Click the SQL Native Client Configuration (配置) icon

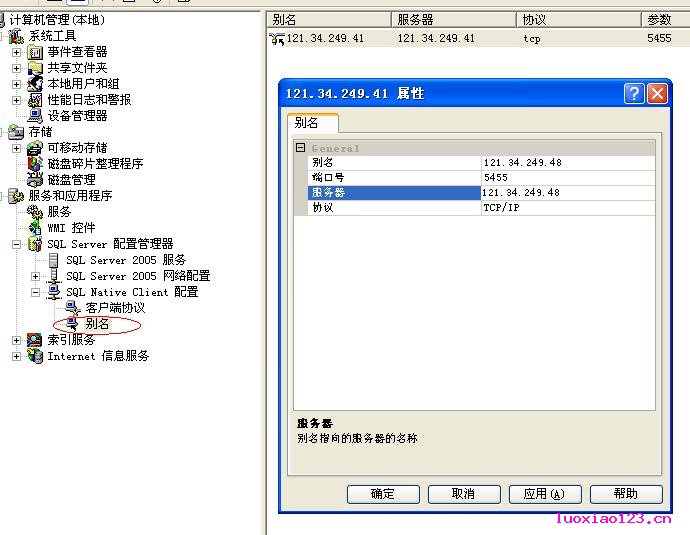coord(54,292)
